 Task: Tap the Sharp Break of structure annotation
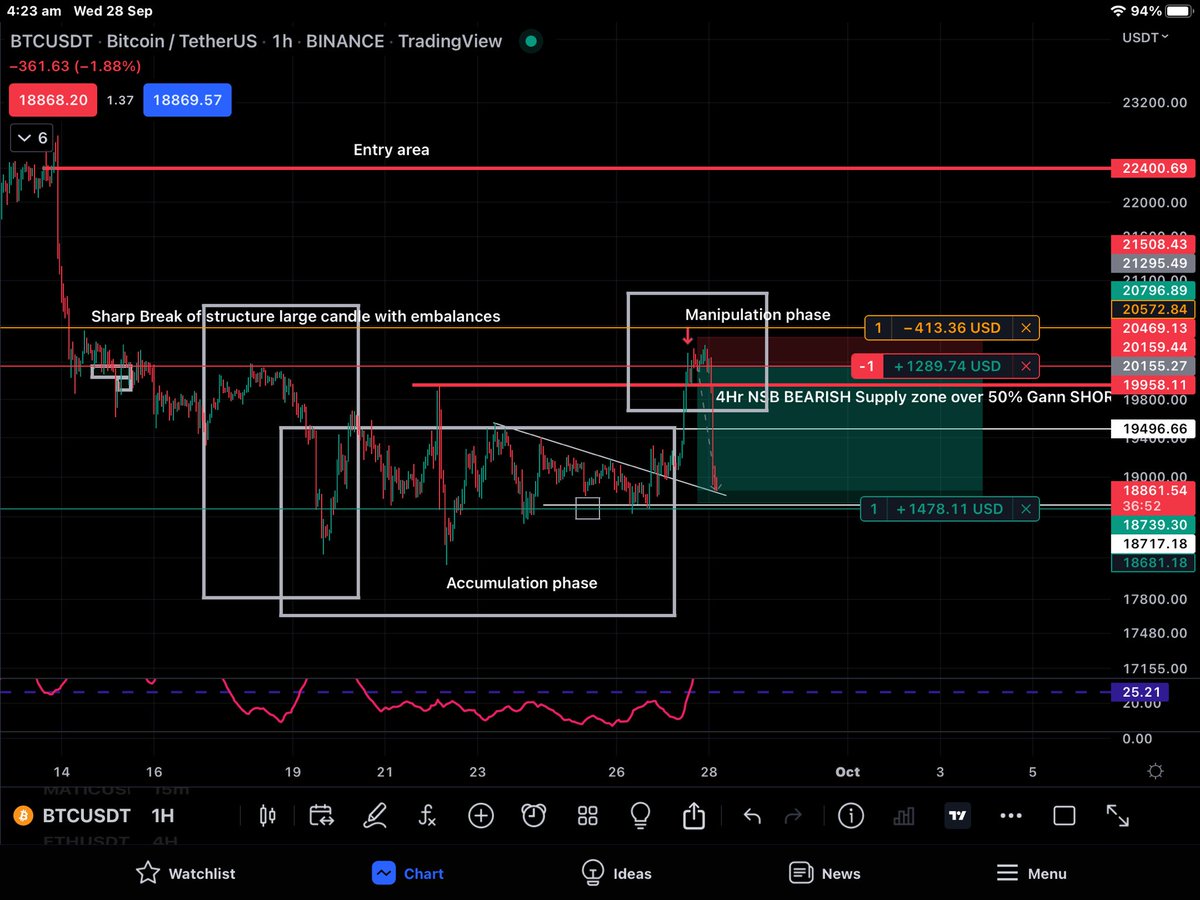pos(295,316)
